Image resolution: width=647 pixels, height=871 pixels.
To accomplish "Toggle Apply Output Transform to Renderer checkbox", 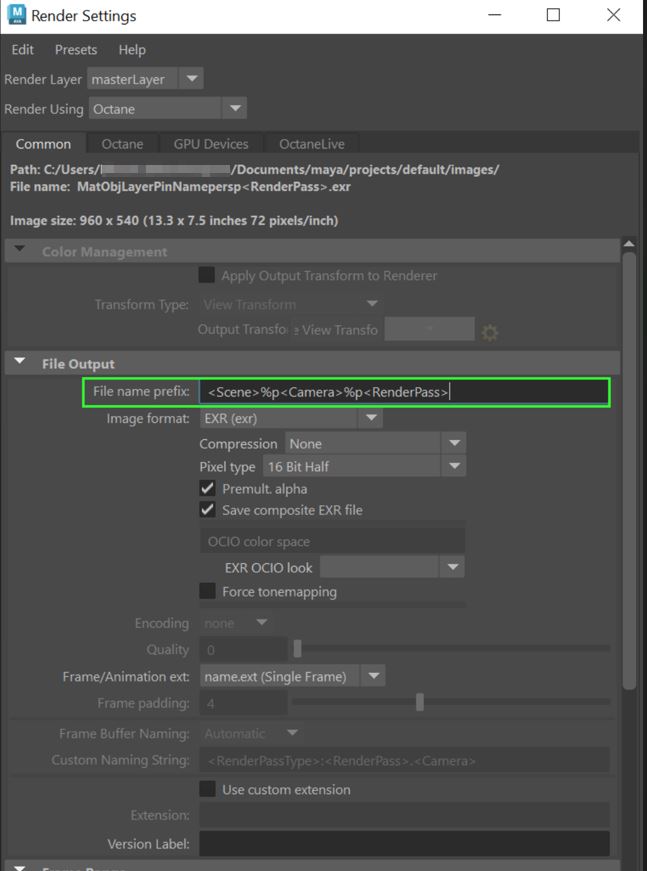I will [x=207, y=275].
